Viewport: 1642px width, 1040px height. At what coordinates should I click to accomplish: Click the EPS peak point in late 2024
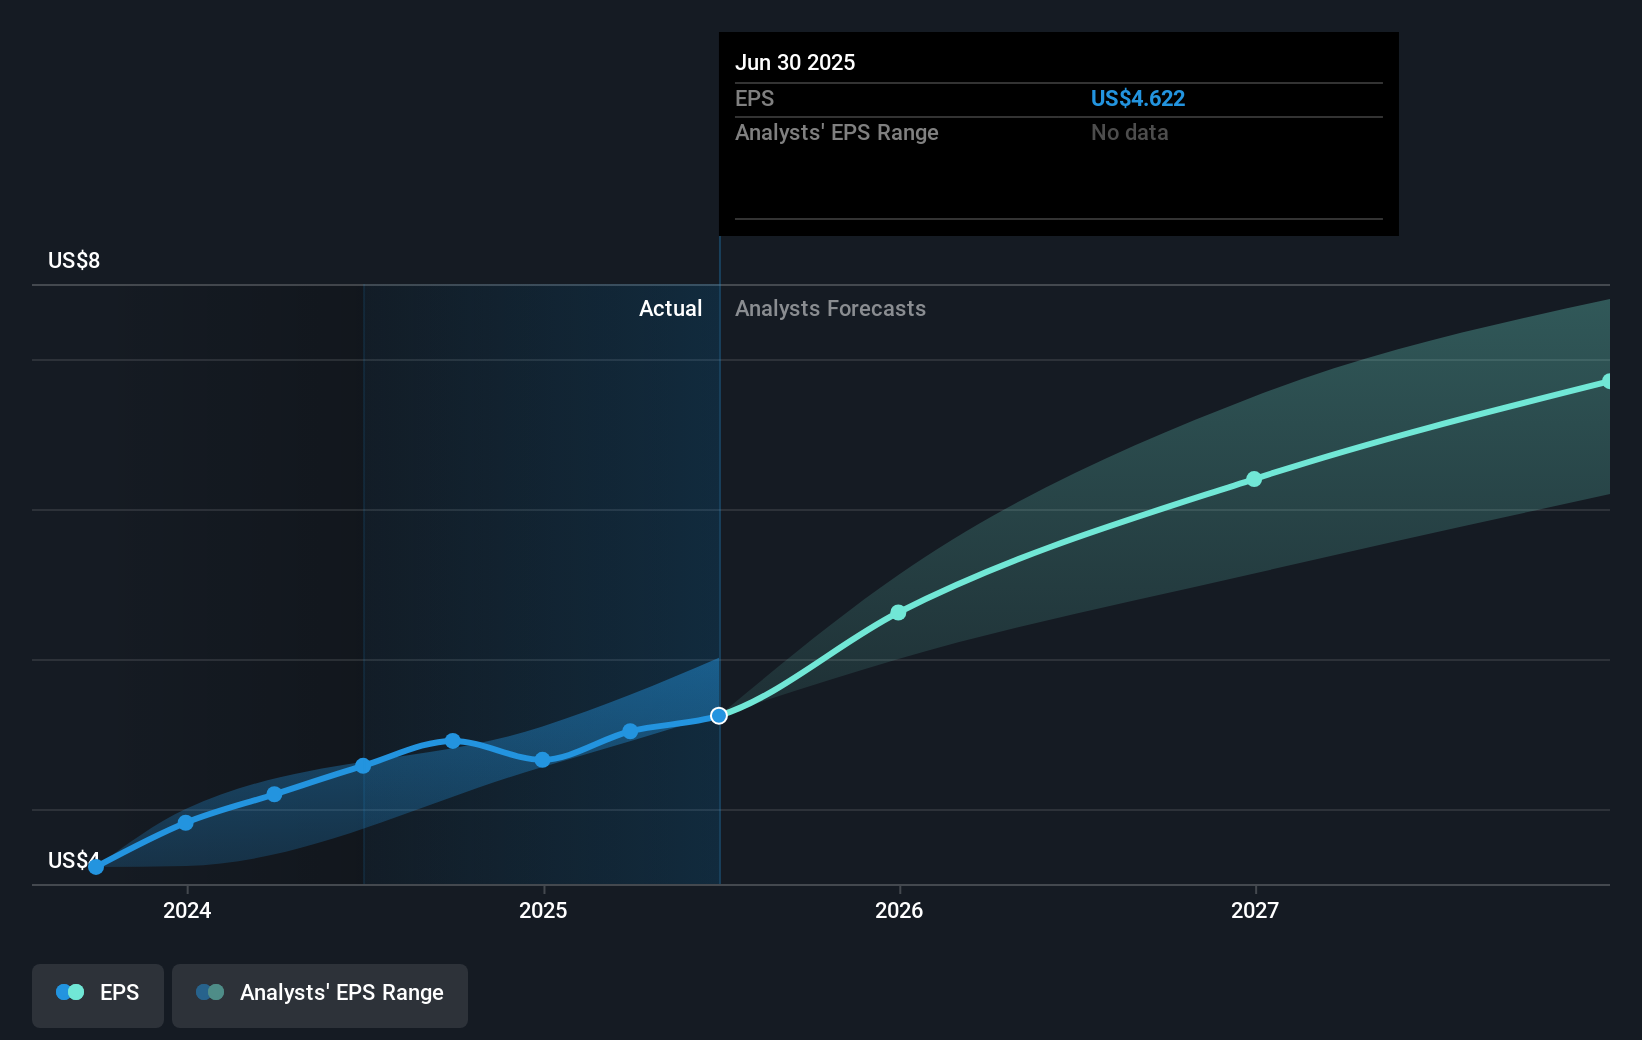click(453, 741)
